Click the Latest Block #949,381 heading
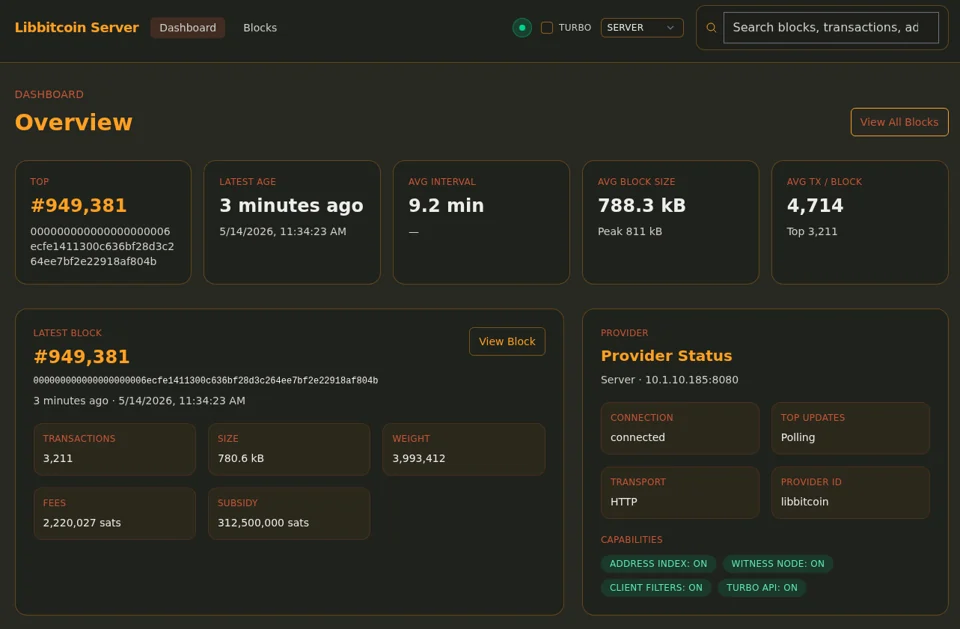Viewport: 960px width, 629px height. click(81, 356)
